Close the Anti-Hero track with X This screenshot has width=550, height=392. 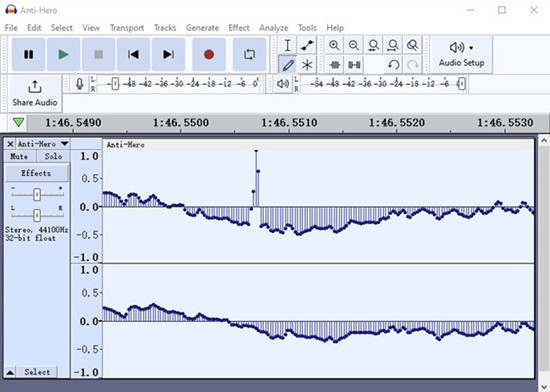click(10, 144)
